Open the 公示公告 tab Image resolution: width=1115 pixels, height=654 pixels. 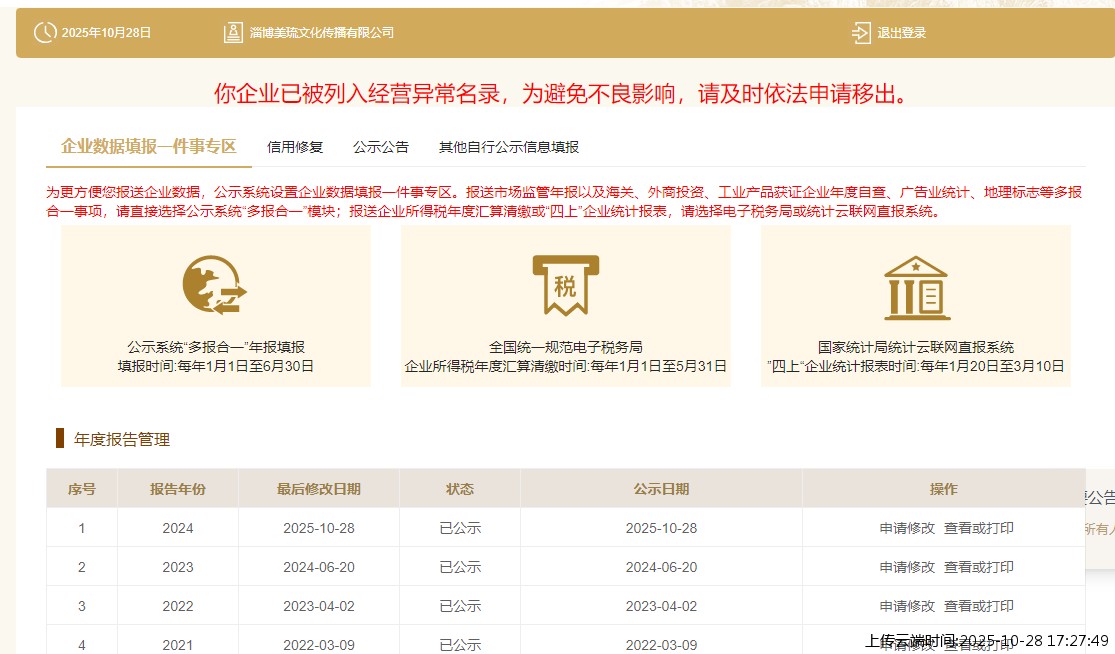(x=381, y=147)
